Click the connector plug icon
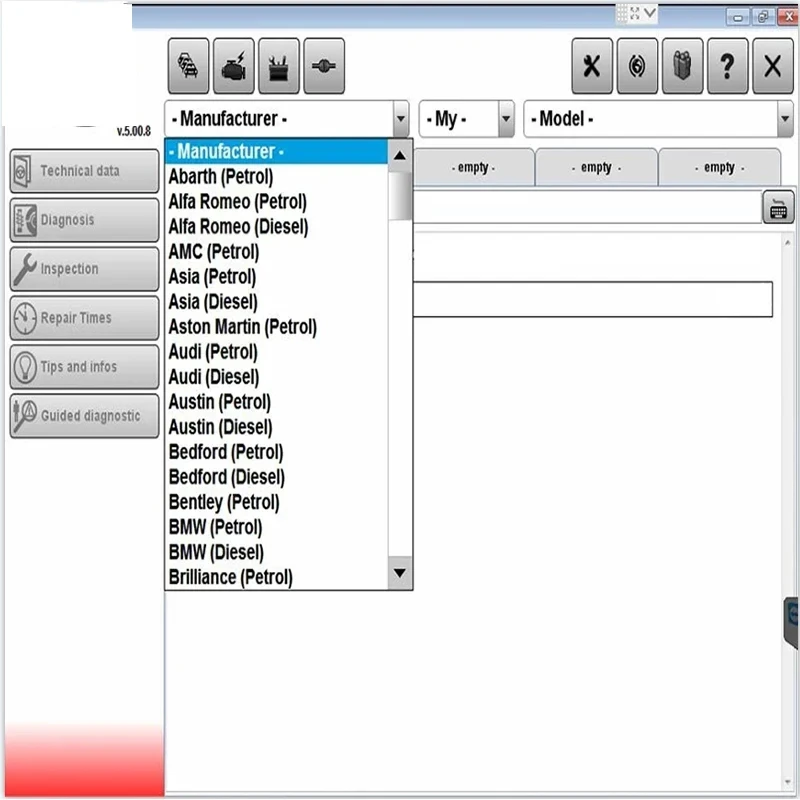The height and width of the screenshot is (800, 800). click(324, 66)
